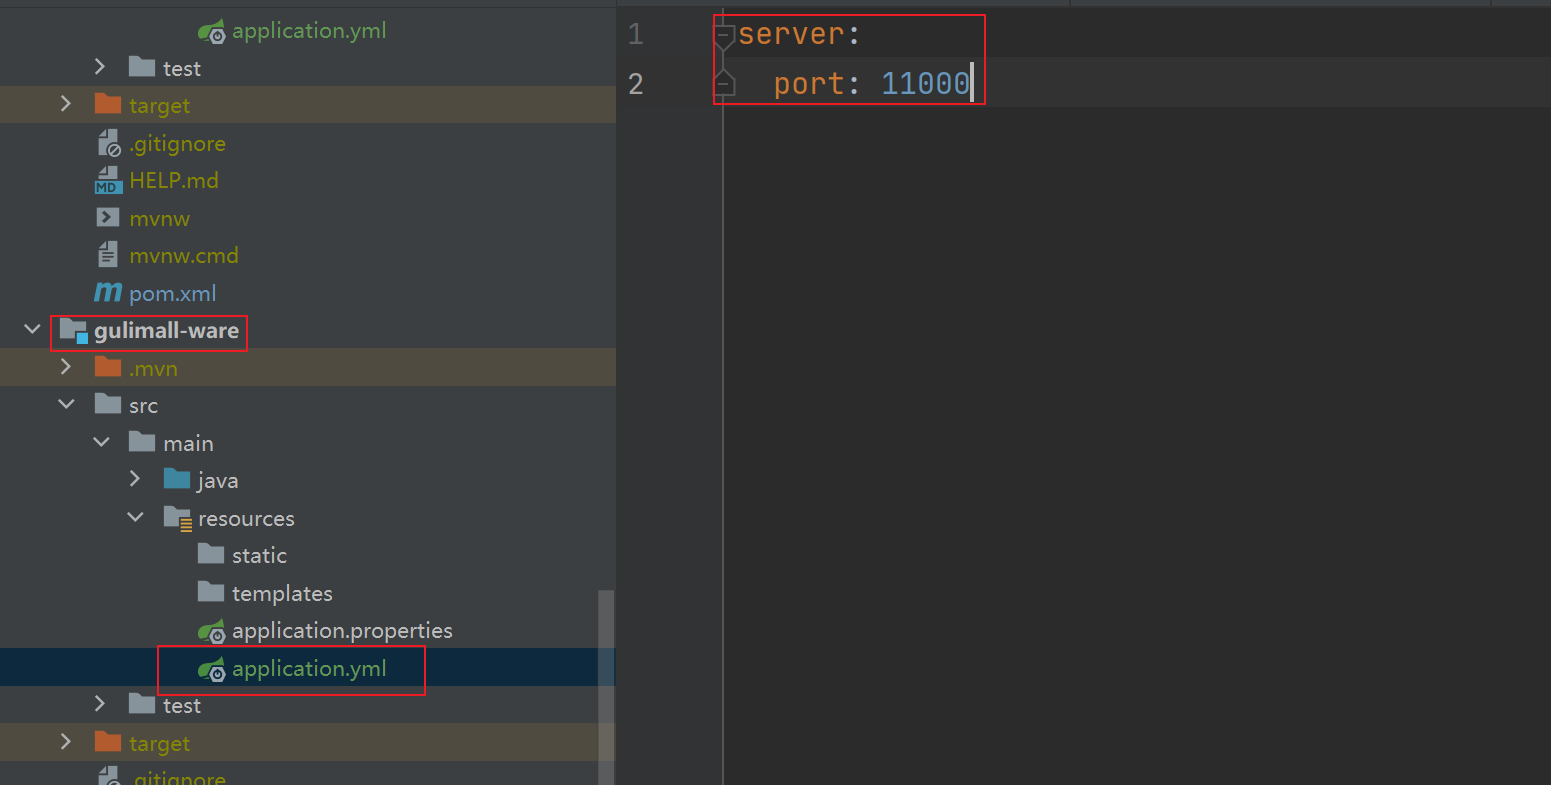Click the mvnw shell script icon
1551x785 pixels.
(108, 218)
